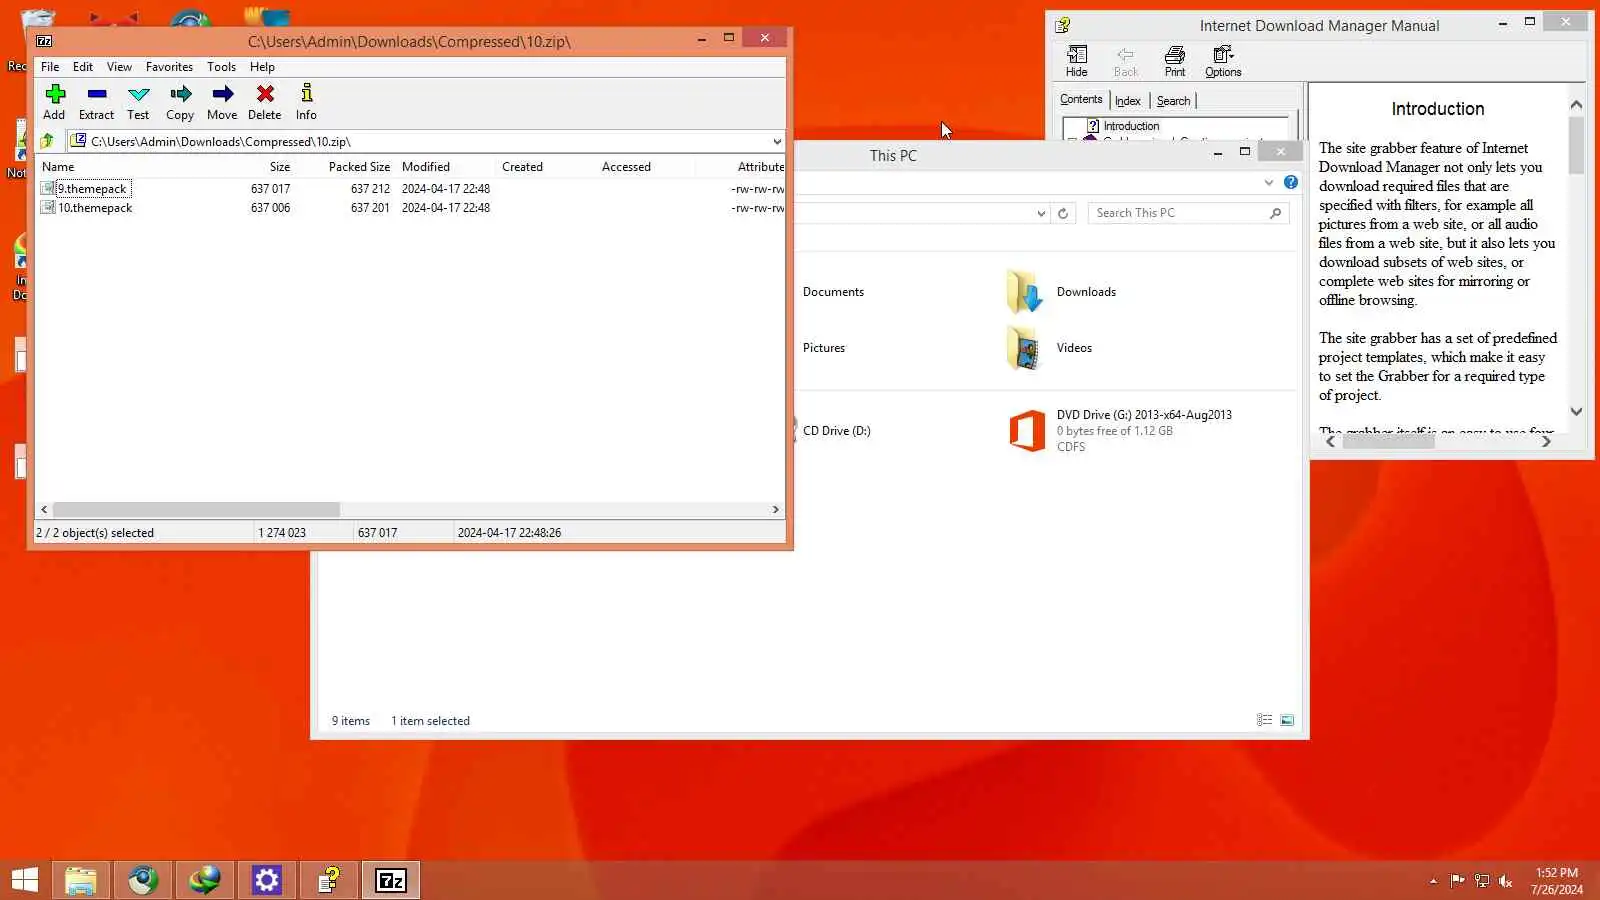1600x900 pixels.
Task: Open the Tools menu in 7-Zip
Action: point(222,67)
